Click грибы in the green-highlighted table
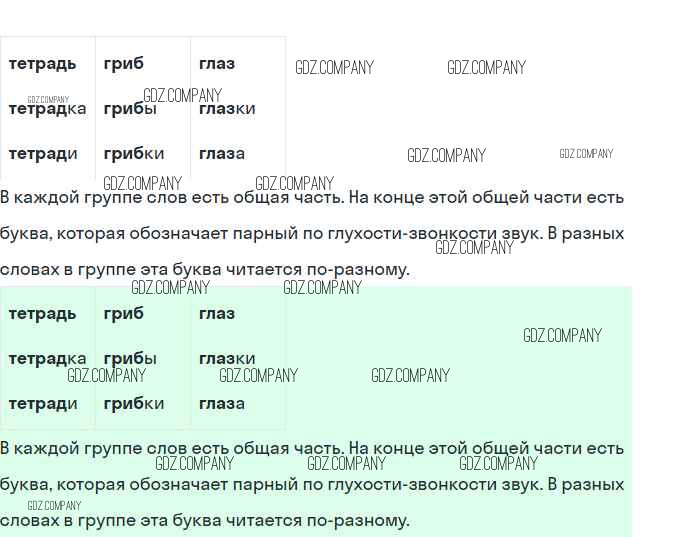This screenshot has width=680, height=537. [130, 359]
